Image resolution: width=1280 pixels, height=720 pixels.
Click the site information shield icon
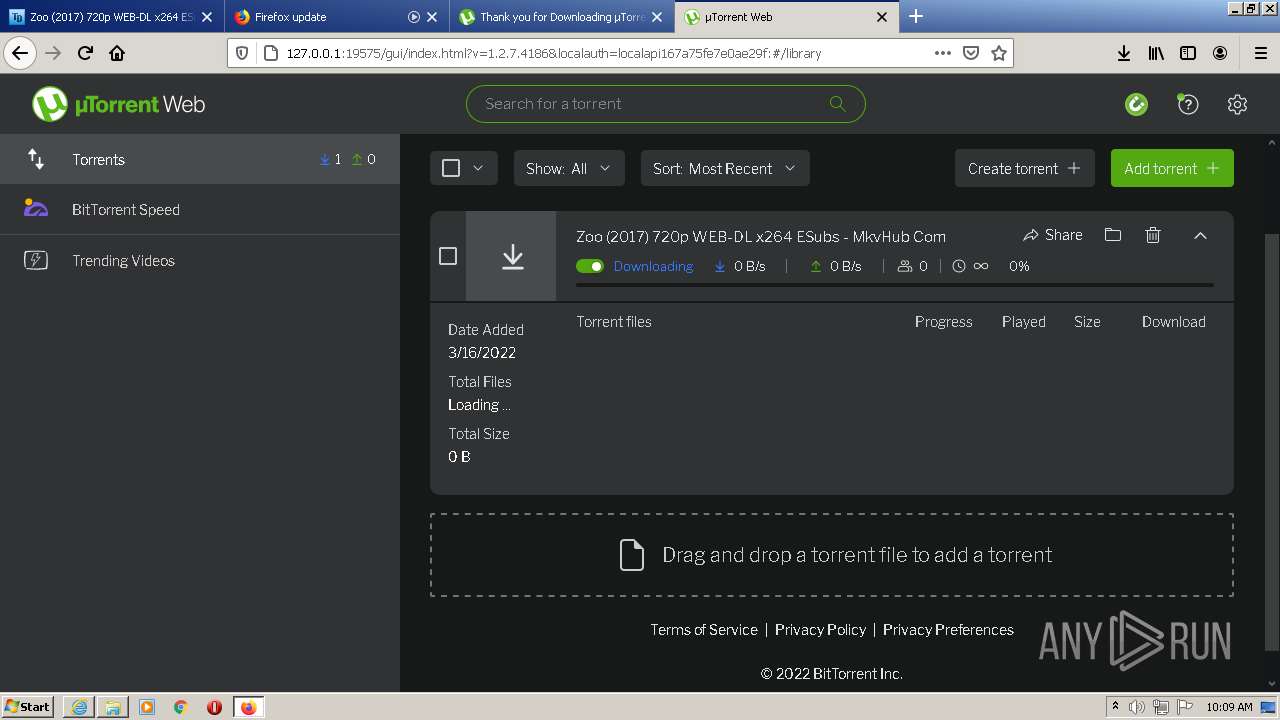(x=242, y=53)
